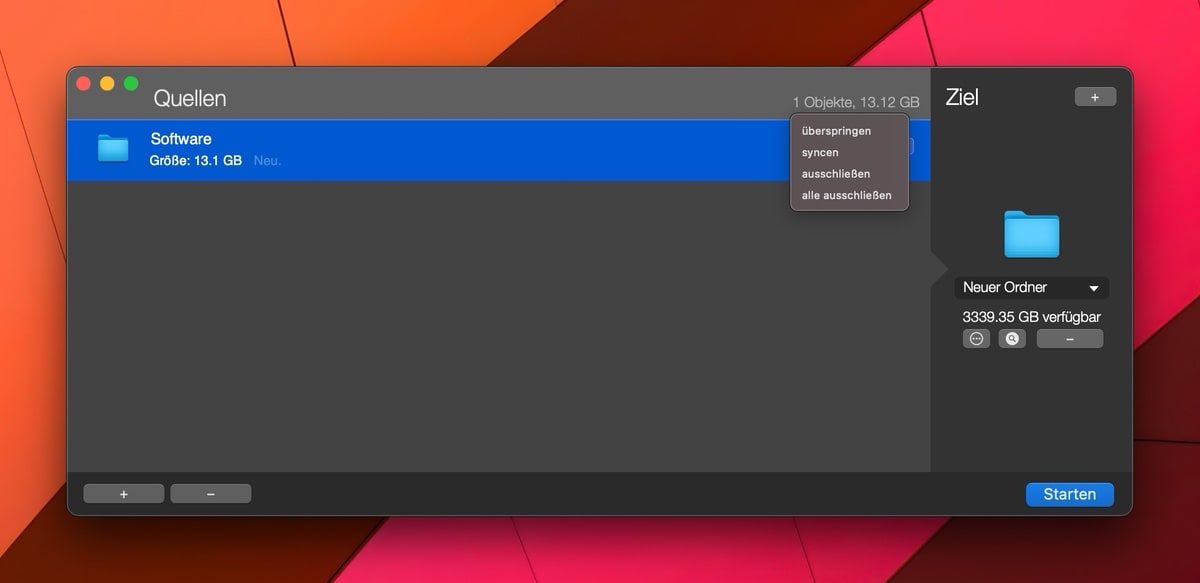Add a source with bottom-left plus button

tap(124, 494)
